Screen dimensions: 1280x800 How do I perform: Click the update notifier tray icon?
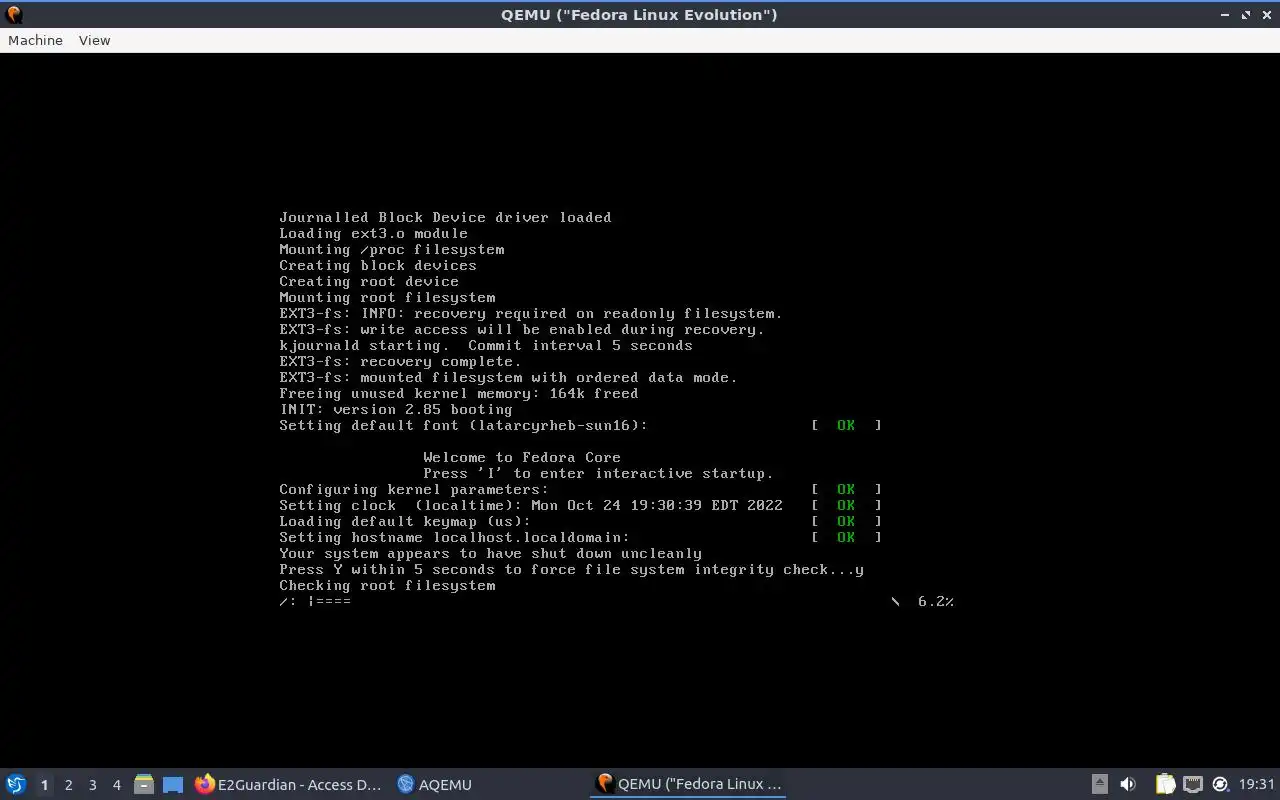[x=1220, y=784]
